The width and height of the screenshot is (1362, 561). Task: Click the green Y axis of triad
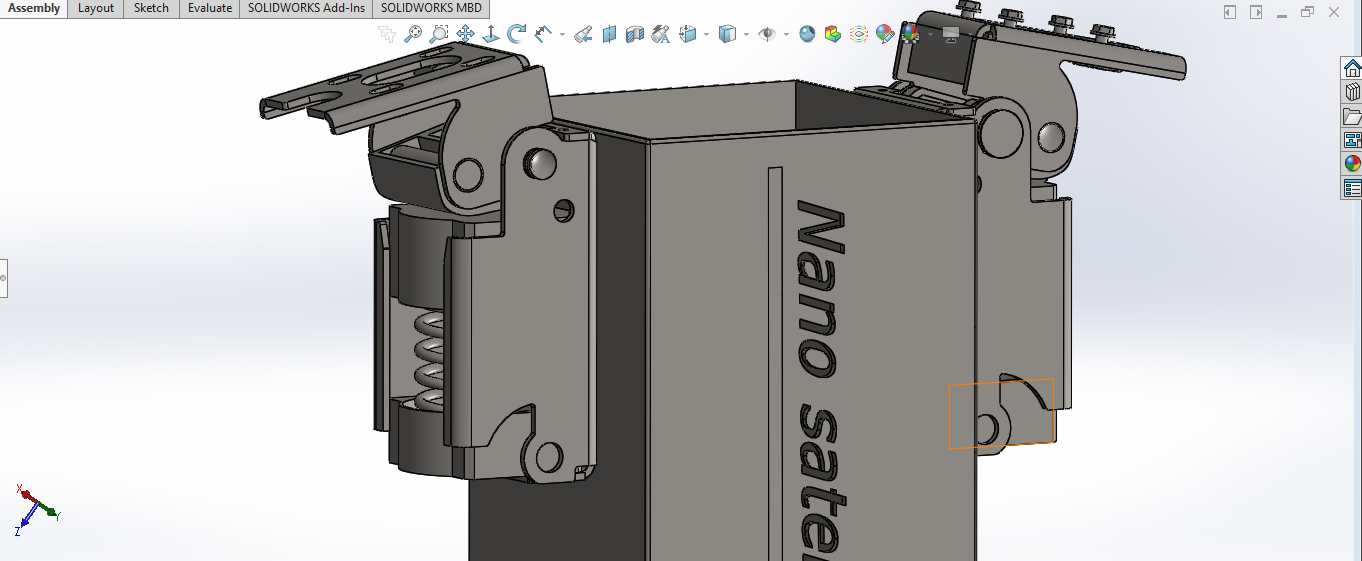49,510
